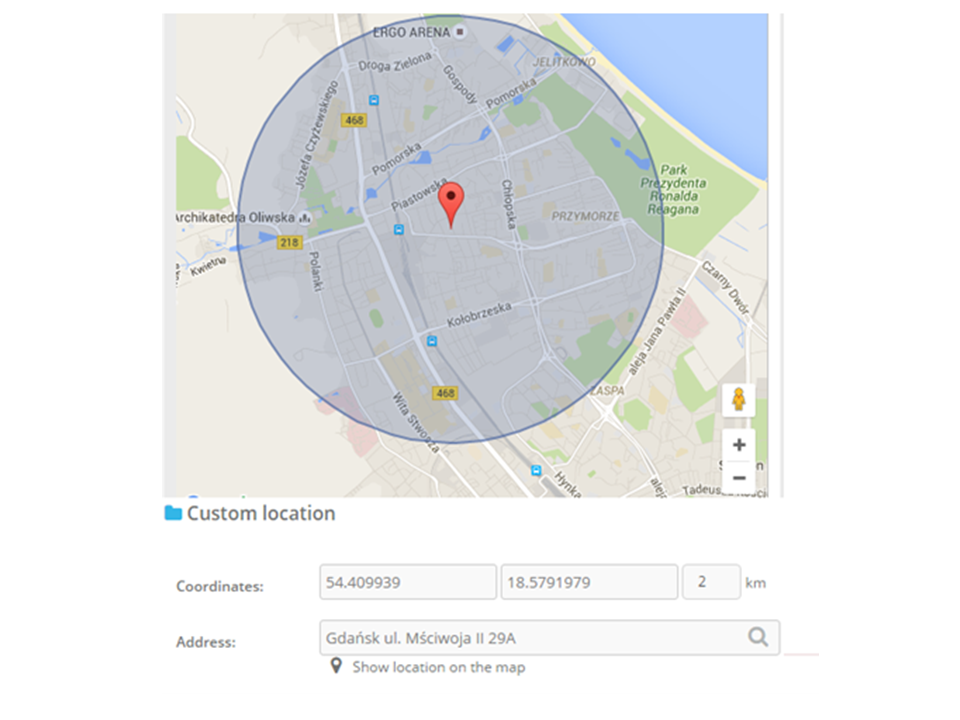
Task: Click the Droga Zielona street label
Action: [x=395, y=62]
